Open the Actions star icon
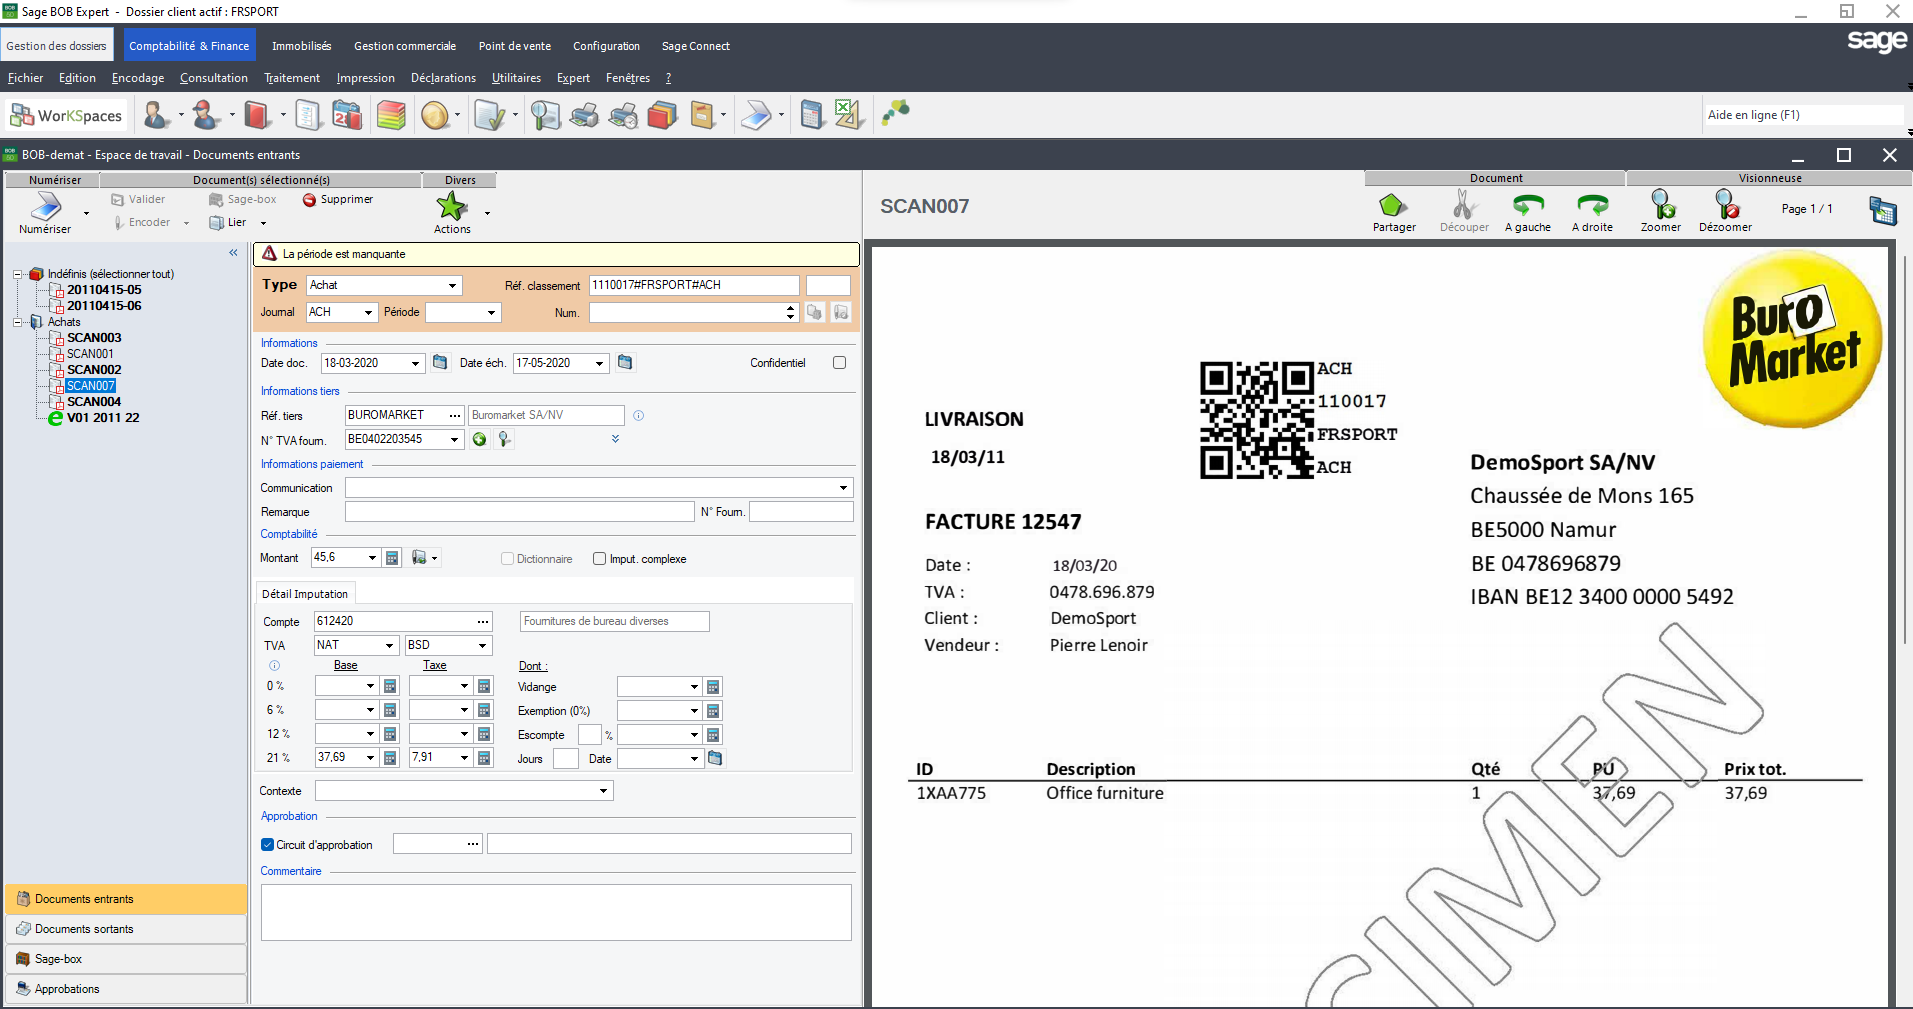 tap(452, 206)
